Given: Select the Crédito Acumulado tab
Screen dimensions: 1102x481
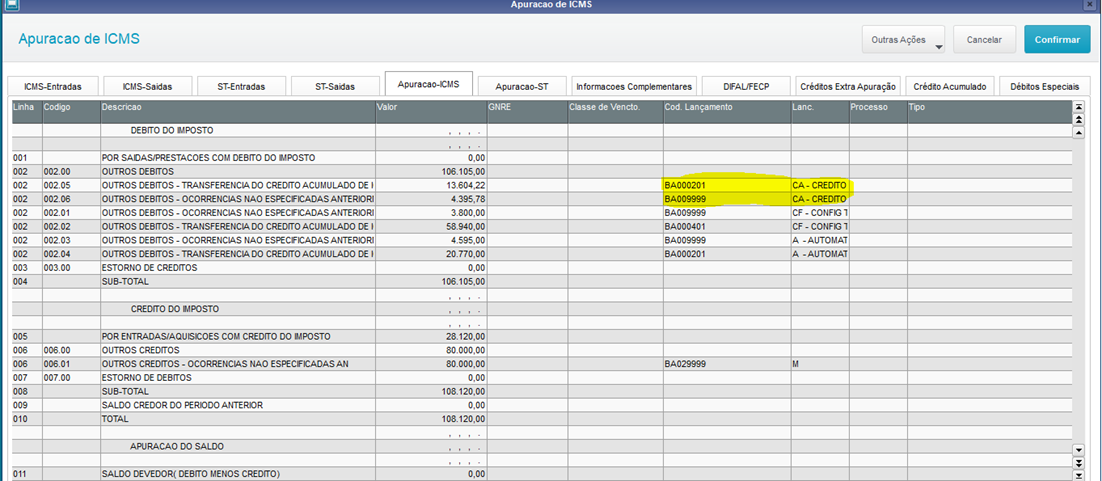Looking at the screenshot, I should point(949,86).
